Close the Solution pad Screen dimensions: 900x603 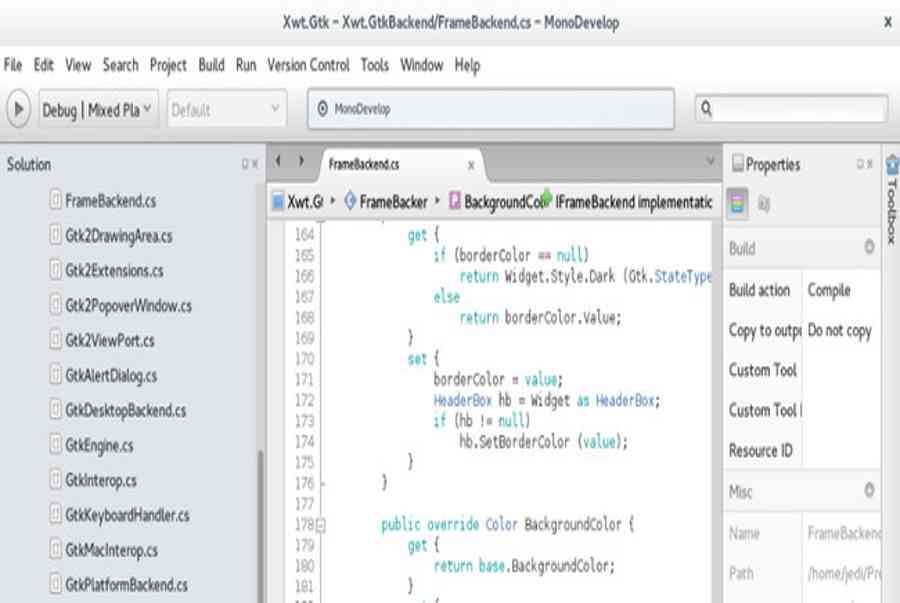[255, 164]
